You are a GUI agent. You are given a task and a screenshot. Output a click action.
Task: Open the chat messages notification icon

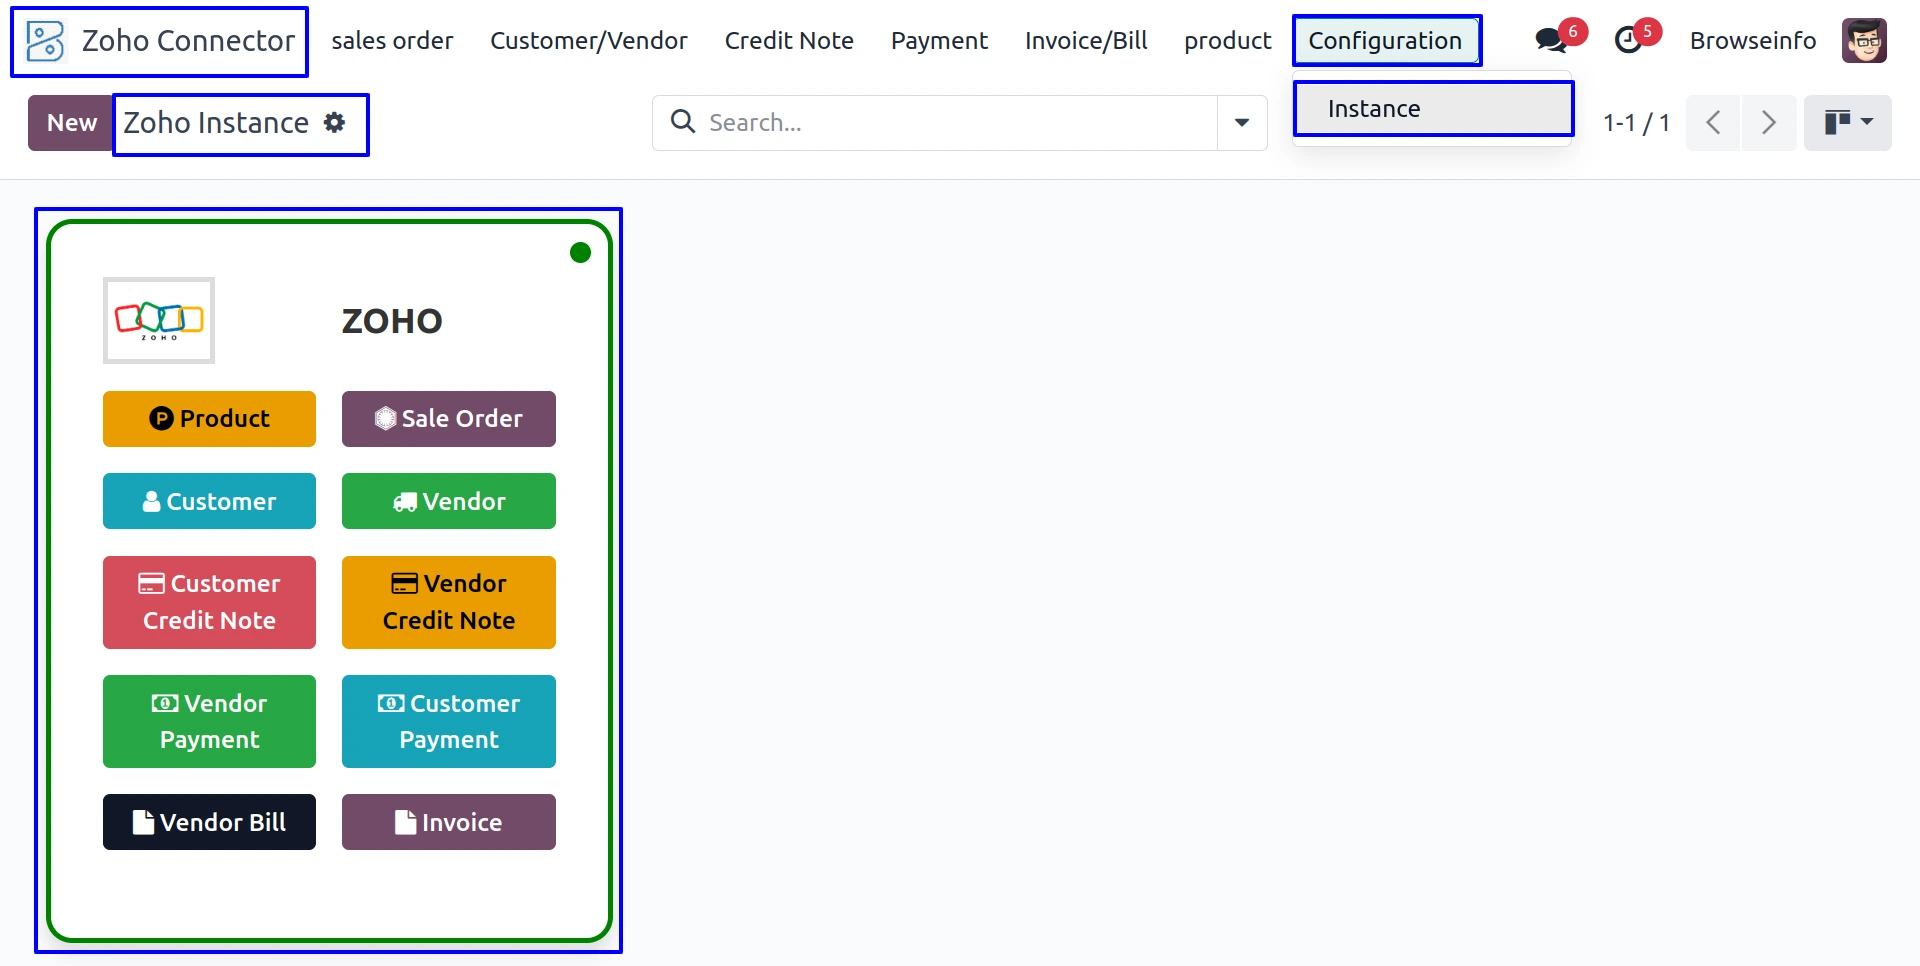(x=1551, y=40)
